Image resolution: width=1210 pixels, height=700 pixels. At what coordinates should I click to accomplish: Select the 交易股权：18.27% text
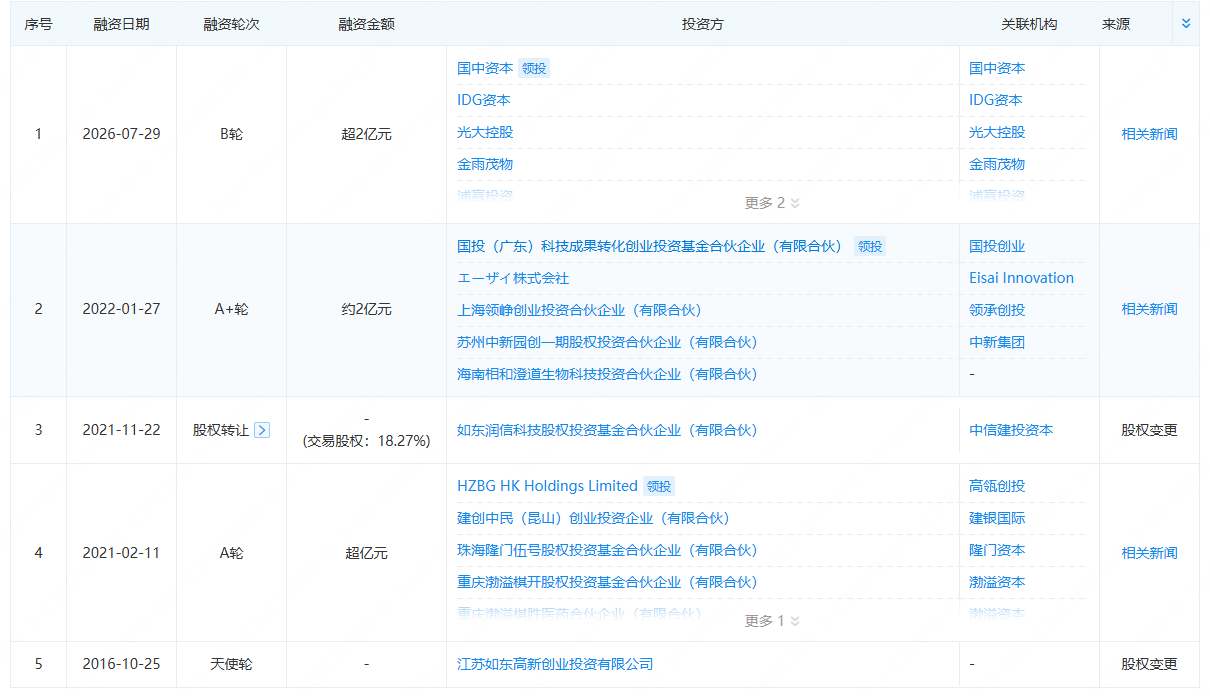pyautogui.click(x=366, y=440)
